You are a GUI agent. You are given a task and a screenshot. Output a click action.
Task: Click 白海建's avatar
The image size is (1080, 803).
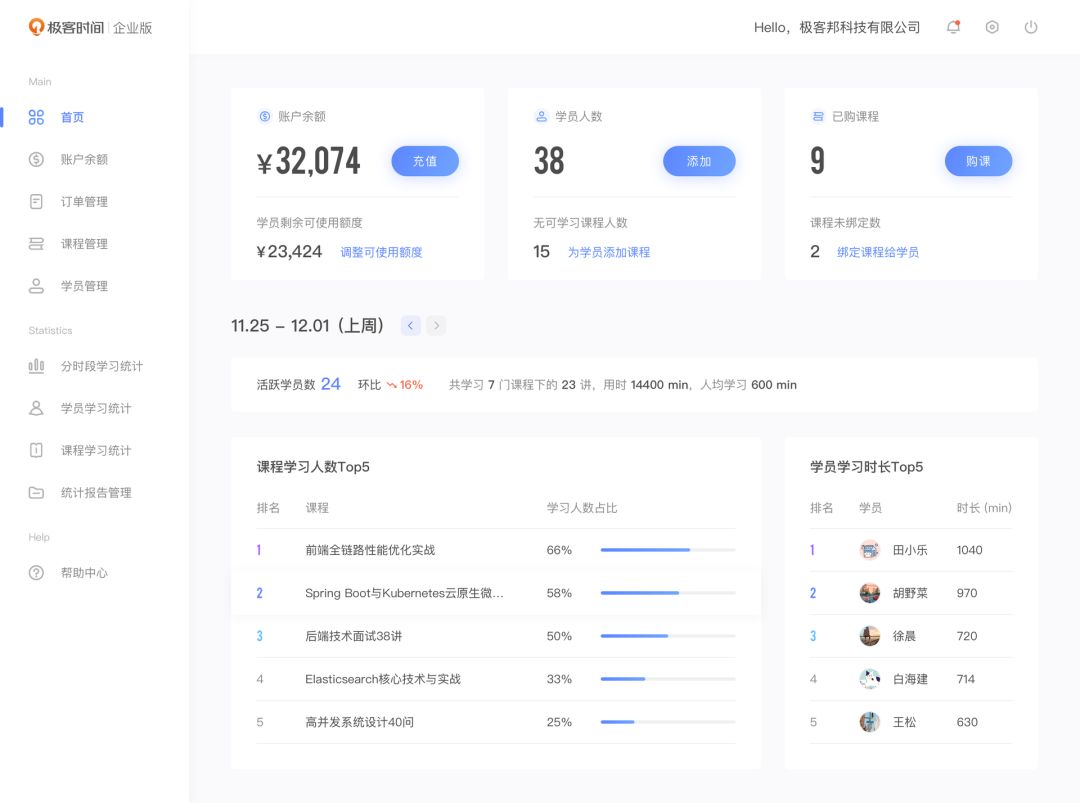click(x=870, y=679)
